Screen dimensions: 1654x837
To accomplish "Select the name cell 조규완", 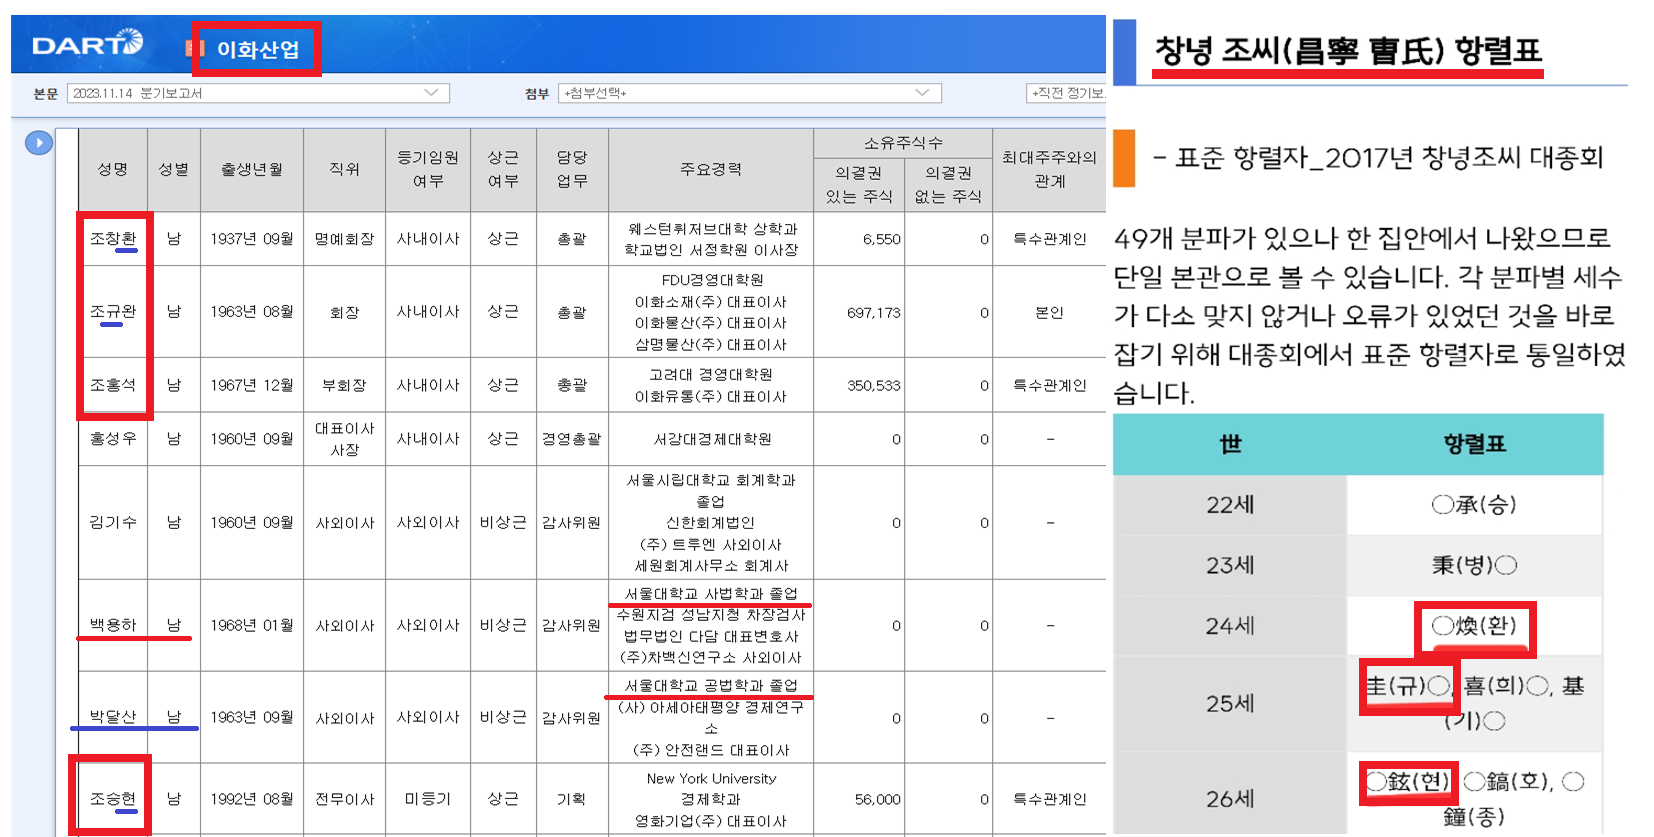I will coord(113,311).
